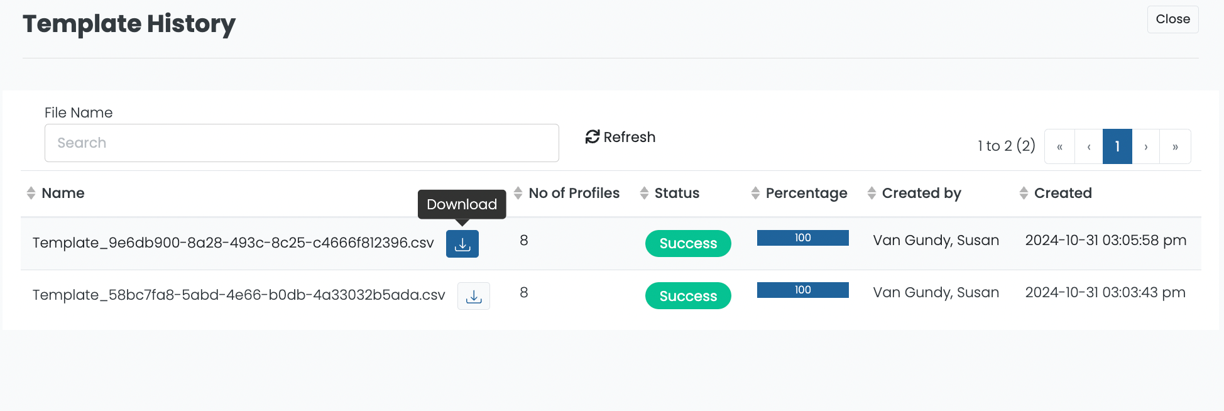Click the first row's 100 percent progress bar
The height and width of the screenshot is (411, 1224).
tap(802, 238)
